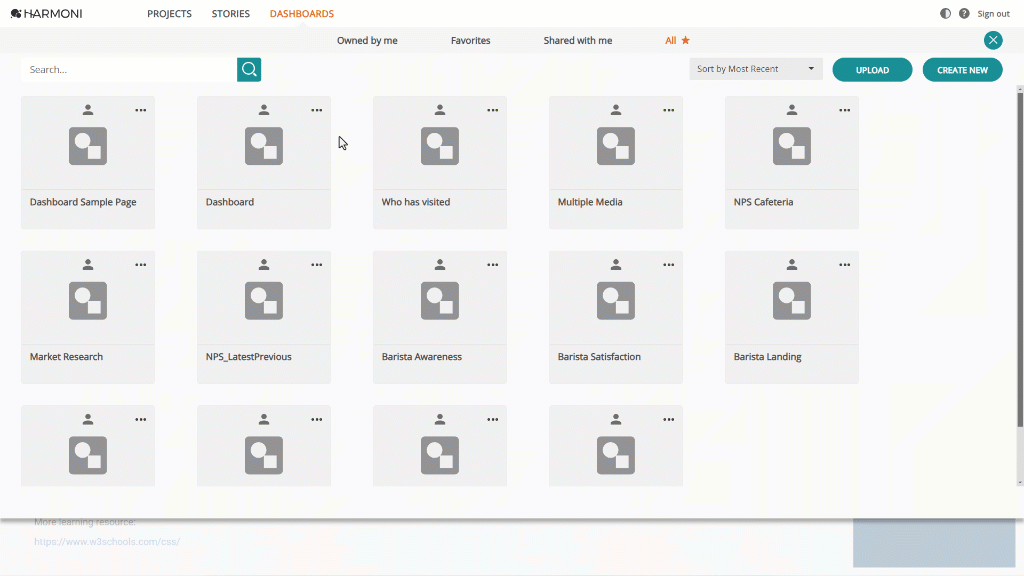This screenshot has width=1024, height=576.
Task: Go to the Stories menu
Action: pos(231,14)
